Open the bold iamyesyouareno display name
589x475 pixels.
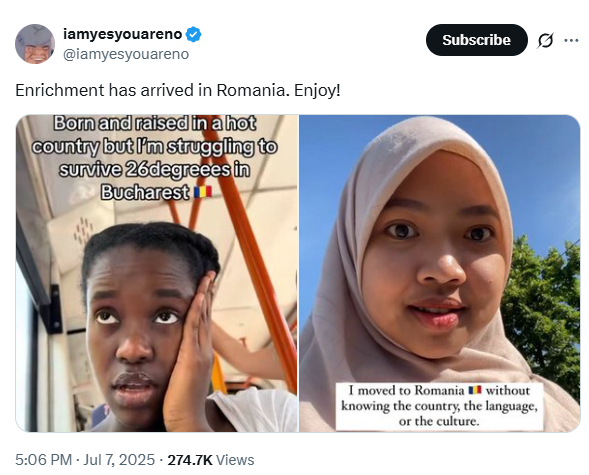tap(122, 34)
